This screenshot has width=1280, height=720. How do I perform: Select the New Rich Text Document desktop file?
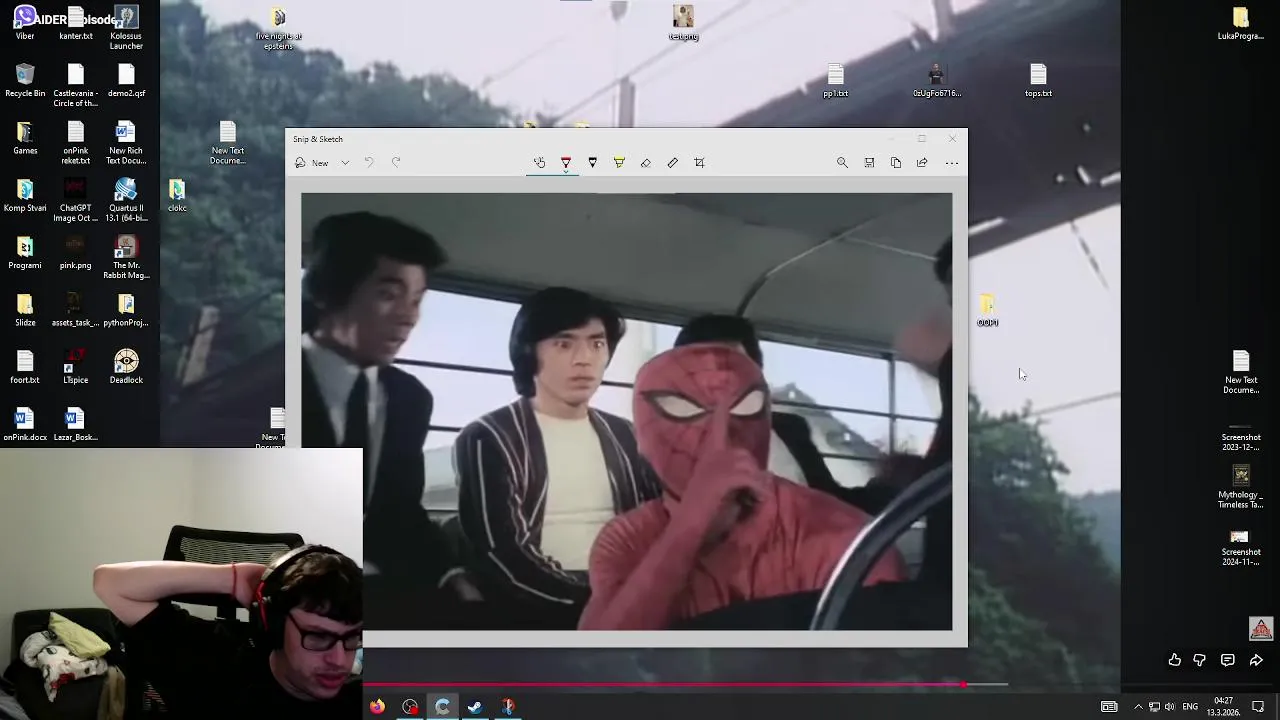[x=126, y=144]
